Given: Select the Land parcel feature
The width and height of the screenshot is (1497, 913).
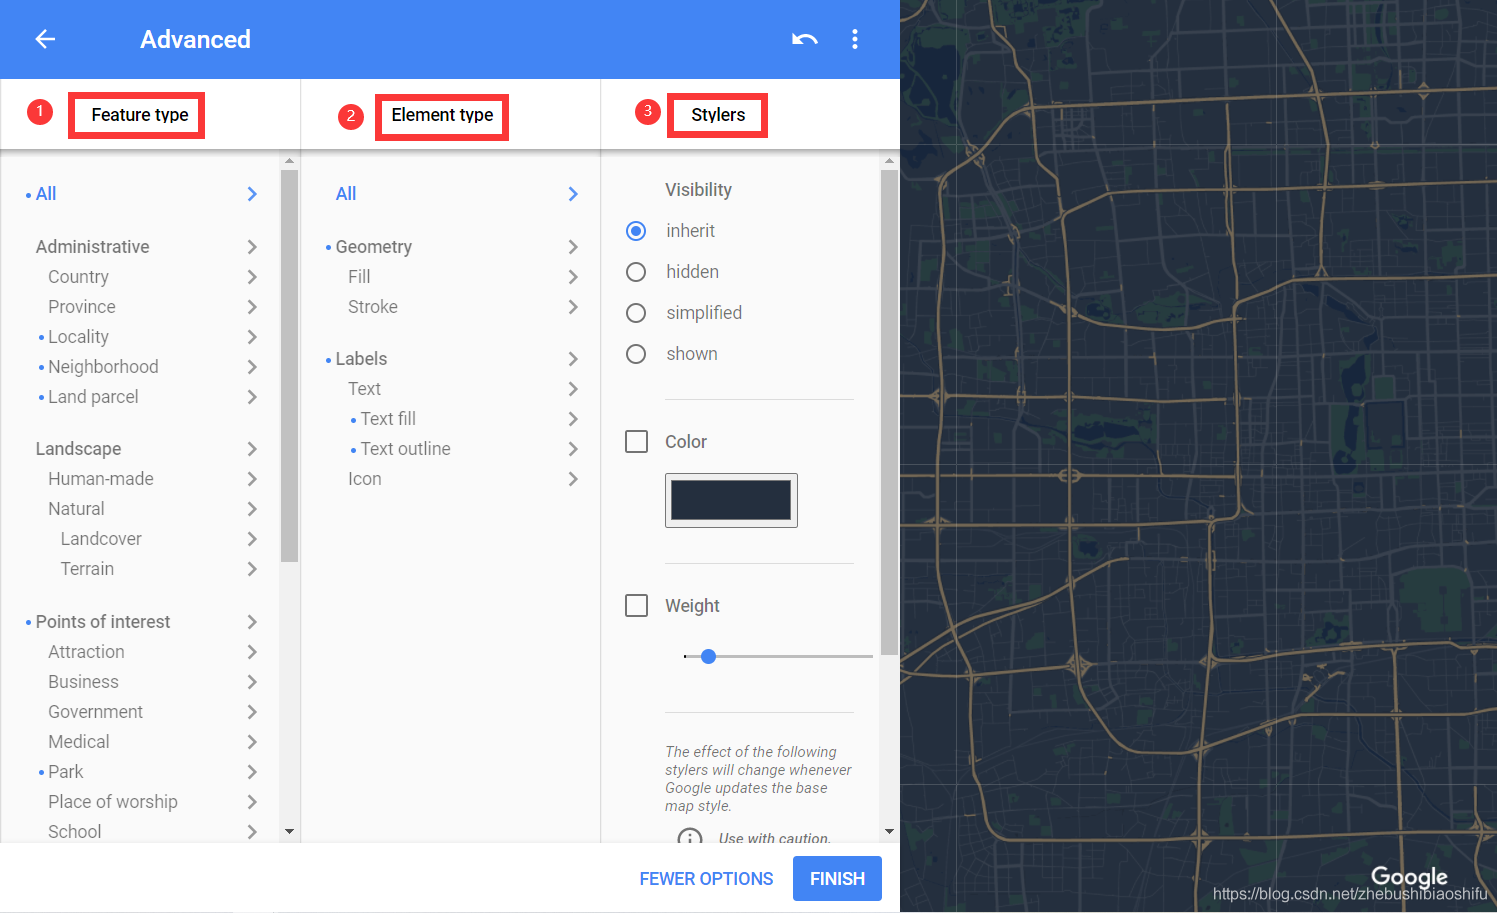Looking at the screenshot, I should pyautogui.click(x=93, y=397).
